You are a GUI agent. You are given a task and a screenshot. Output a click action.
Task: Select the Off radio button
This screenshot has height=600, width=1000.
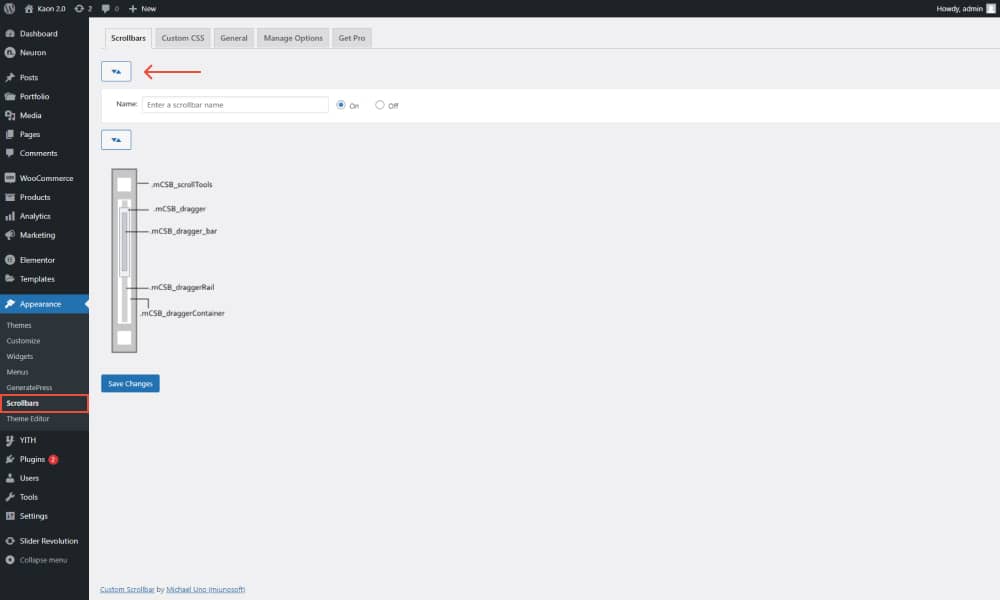(380, 104)
